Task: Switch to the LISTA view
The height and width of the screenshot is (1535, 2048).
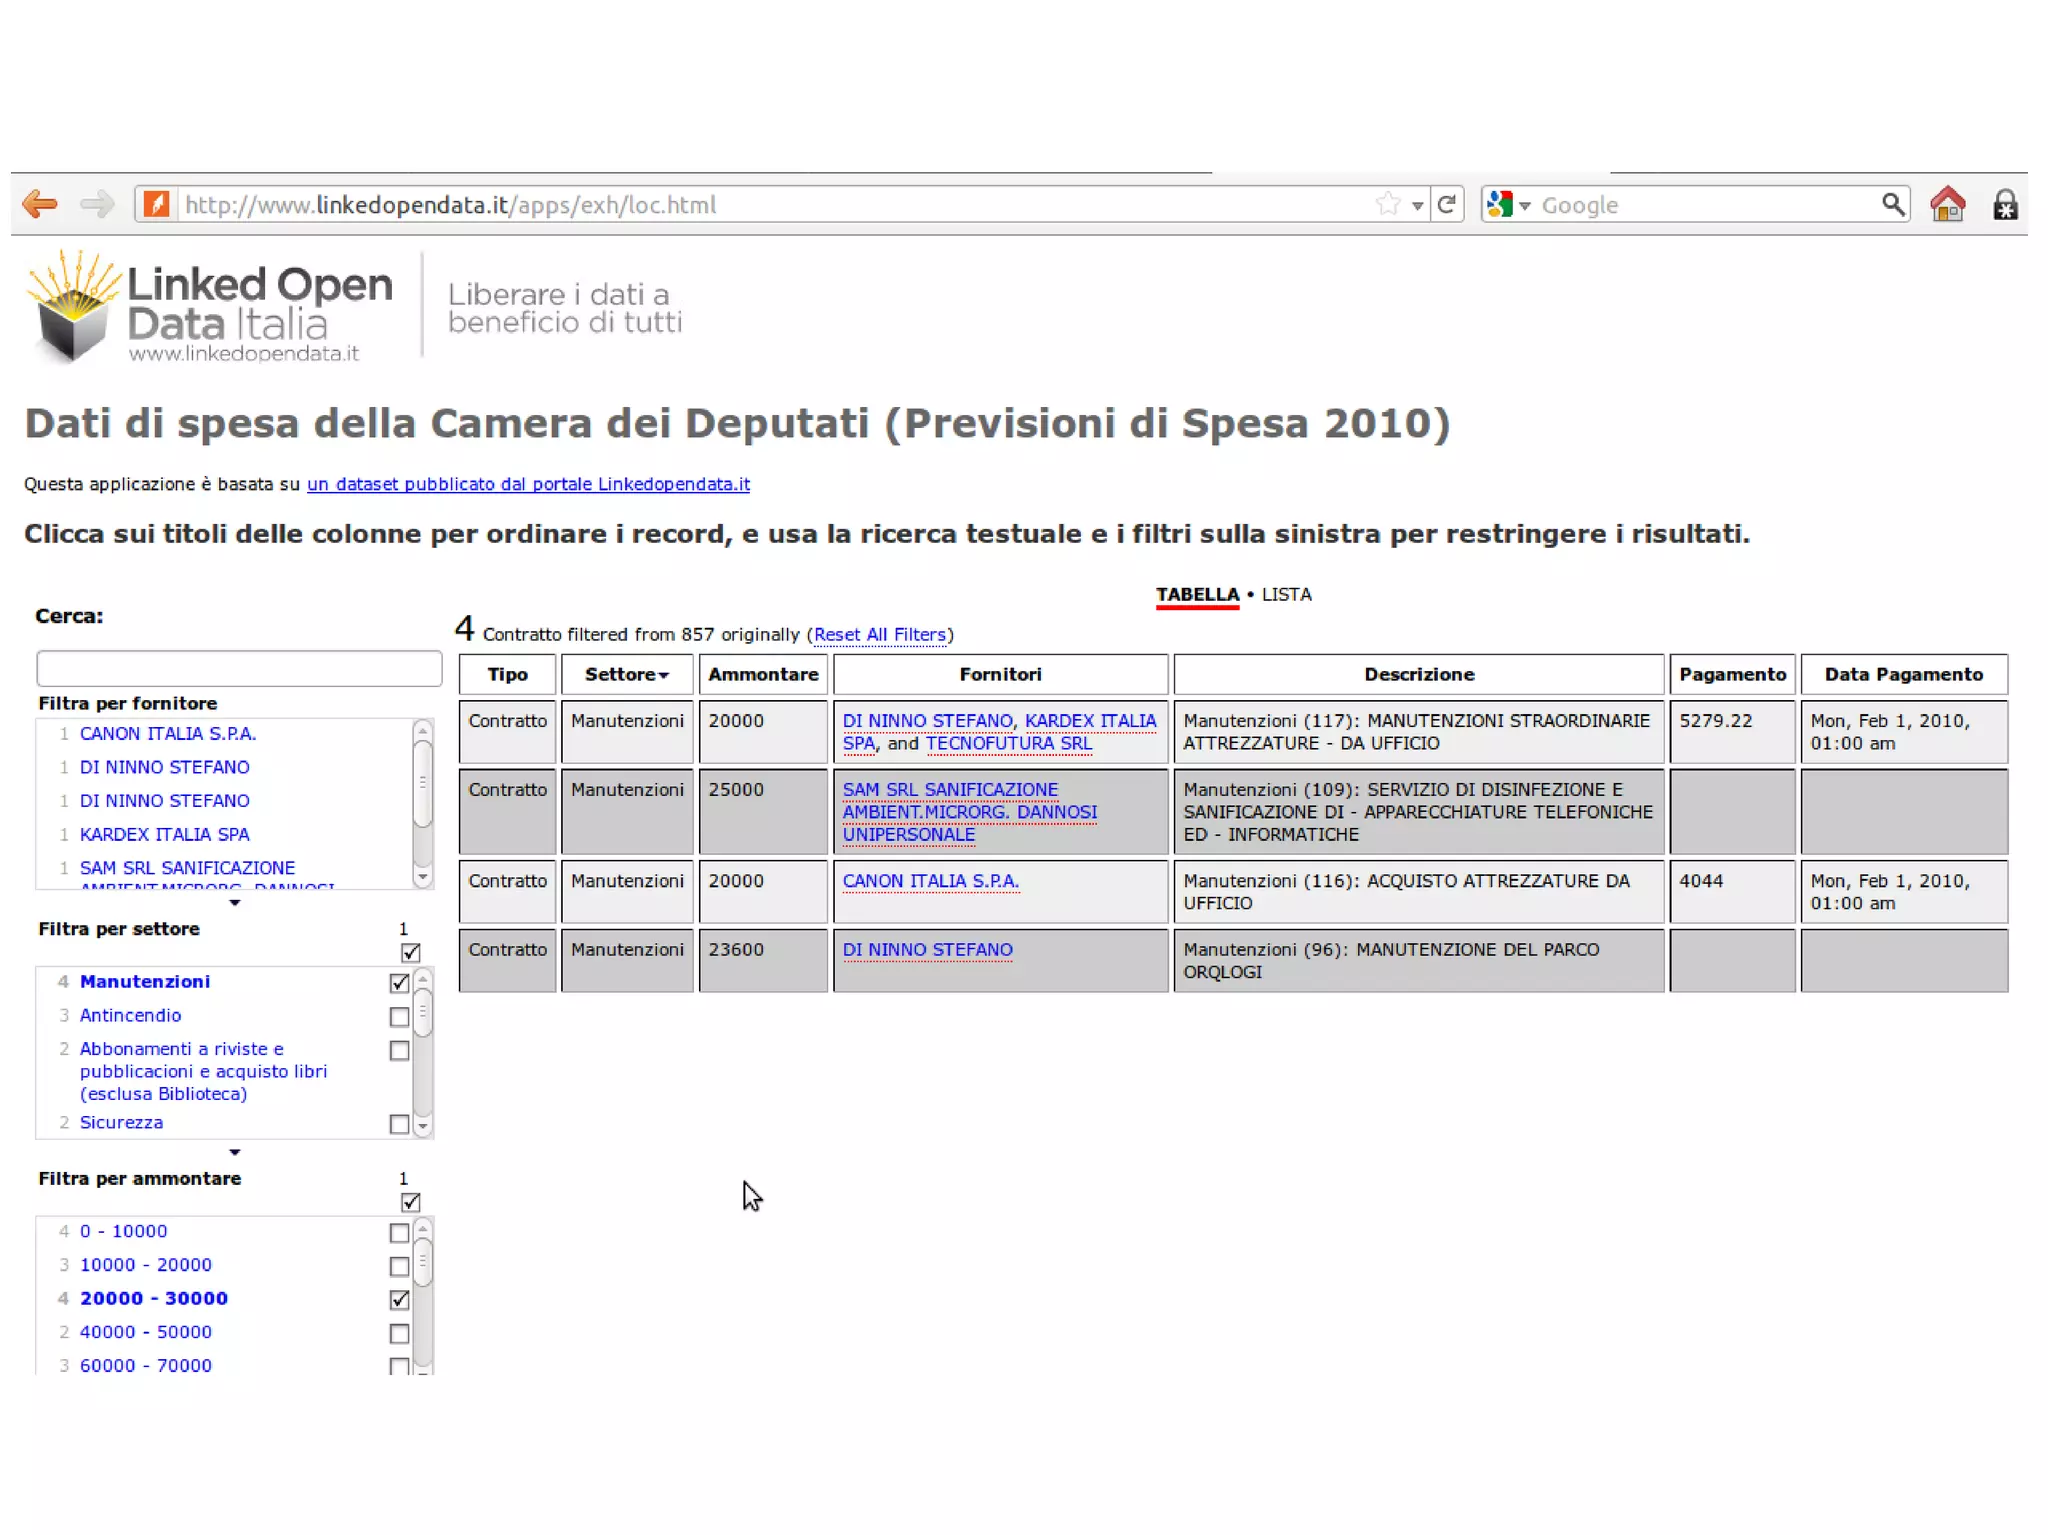Action: (x=1286, y=594)
